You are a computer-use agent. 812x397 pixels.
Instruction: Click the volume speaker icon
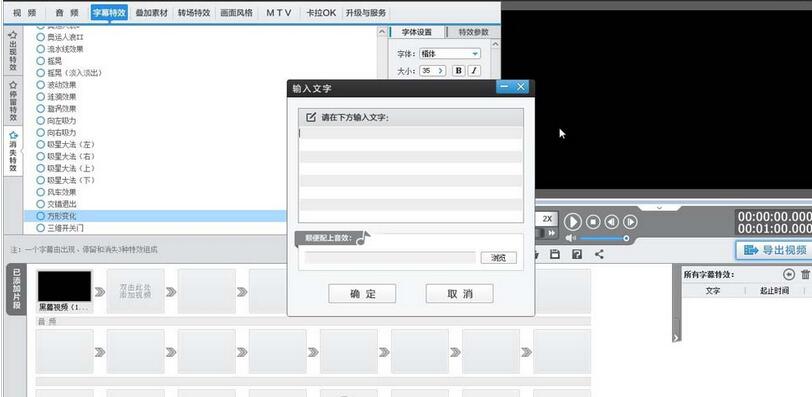pos(570,238)
